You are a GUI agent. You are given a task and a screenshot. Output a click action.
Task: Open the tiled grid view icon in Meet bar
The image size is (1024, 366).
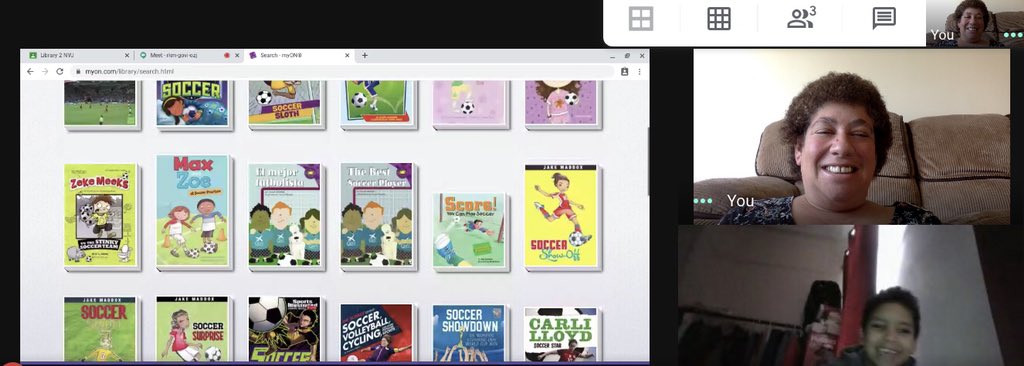[718, 18]
